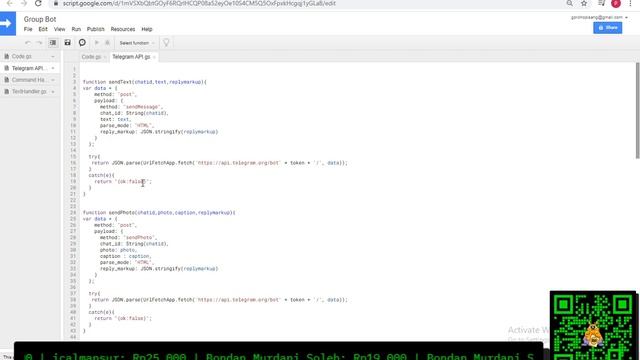Click the function sendText declaration line

click(144, 82)
